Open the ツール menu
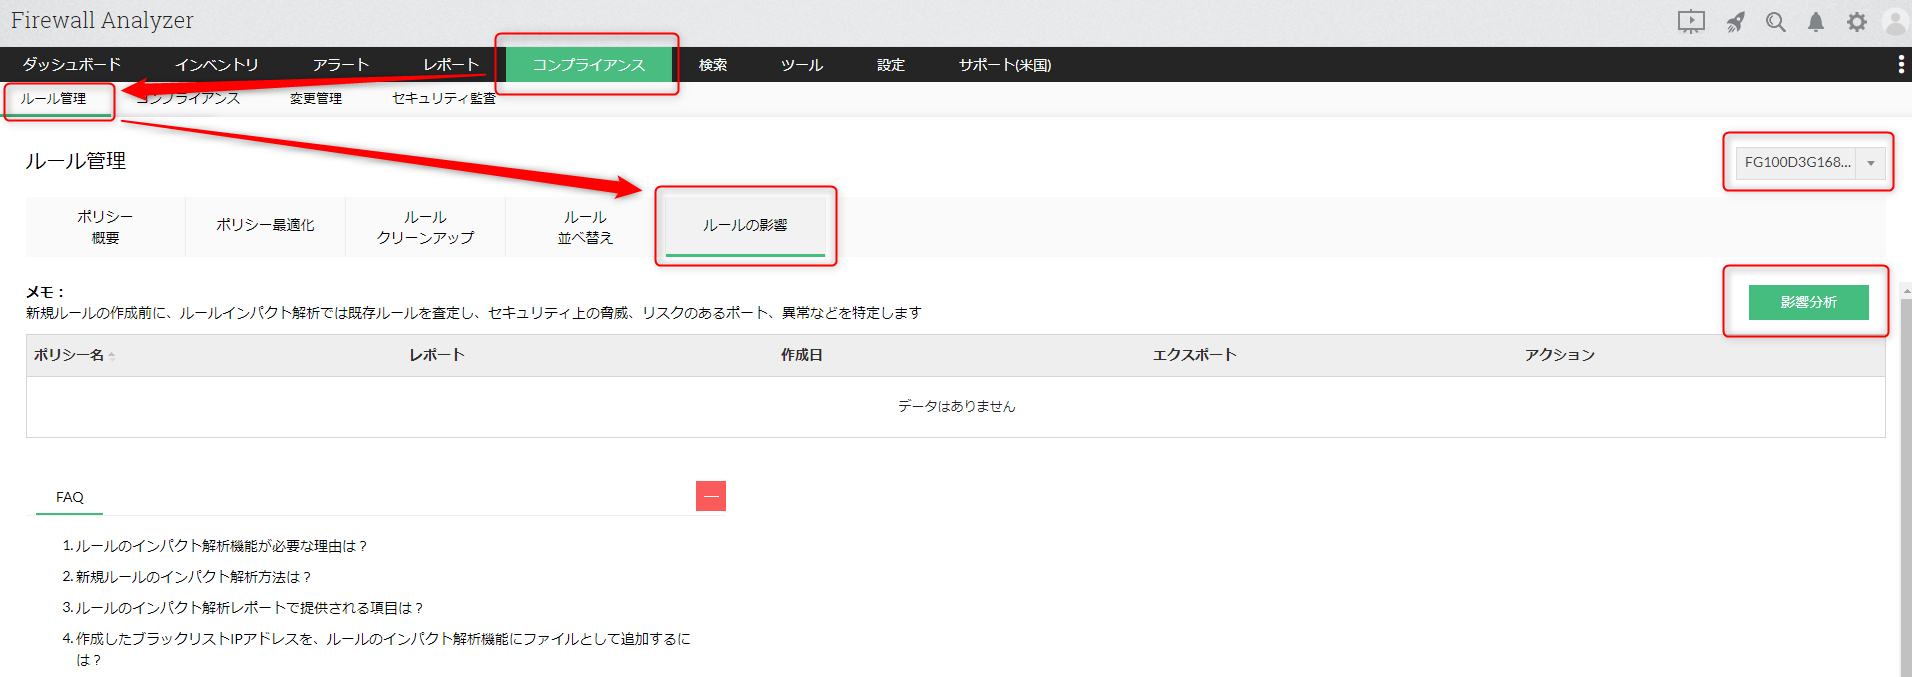 tap(802, 65)
